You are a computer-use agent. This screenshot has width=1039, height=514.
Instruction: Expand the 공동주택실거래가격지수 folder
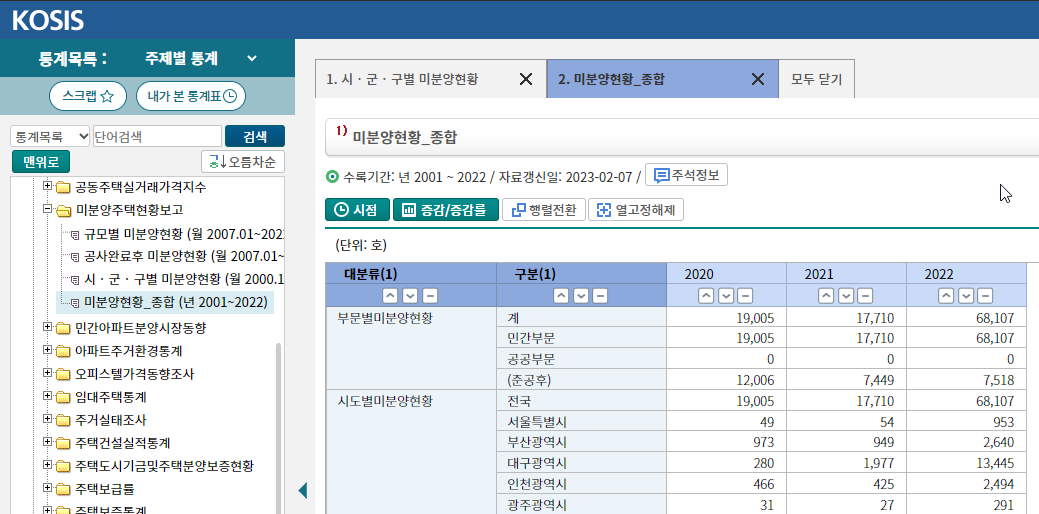[x=47, y=187]
